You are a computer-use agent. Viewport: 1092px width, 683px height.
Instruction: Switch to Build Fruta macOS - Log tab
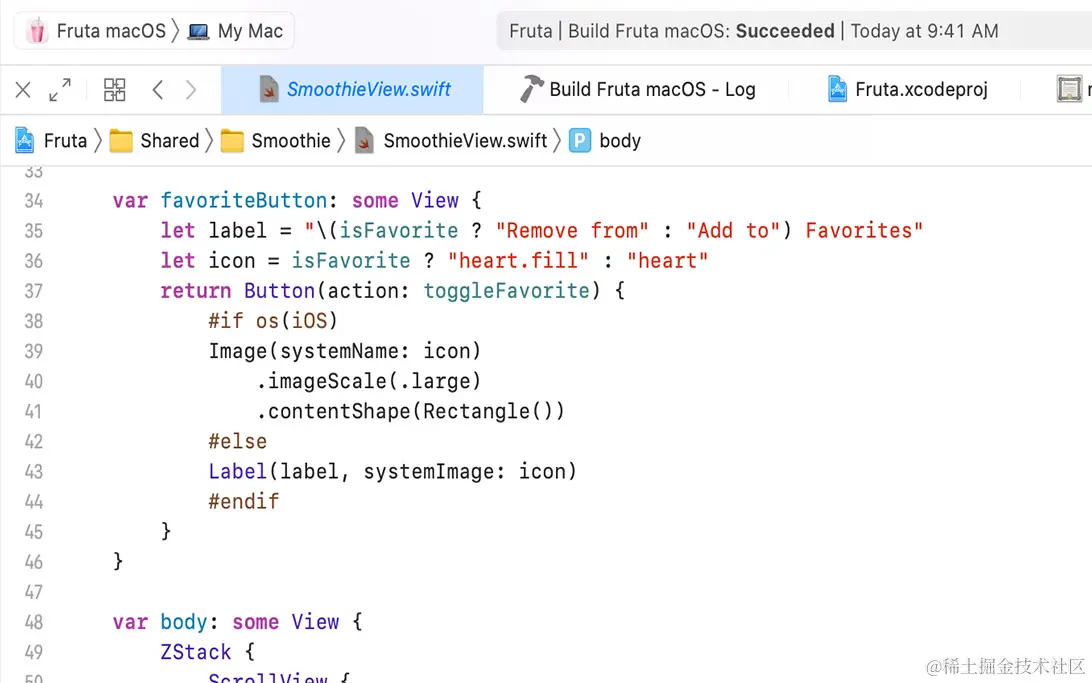click(637, 90)
